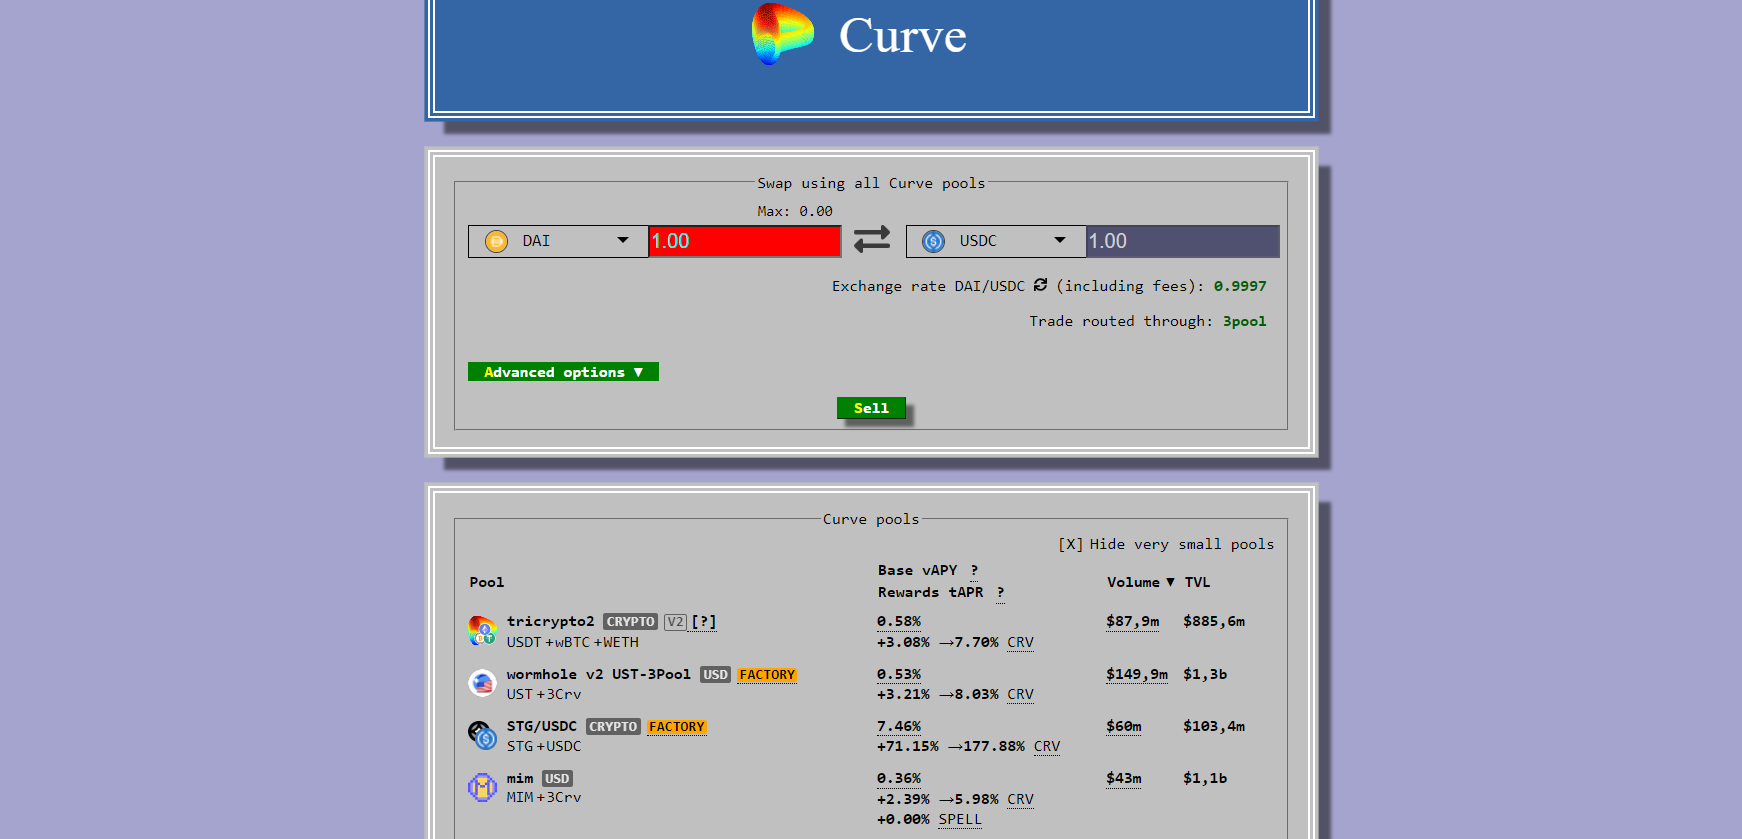Swap the DAI and USDC direction arrows
Screen dimensions: 1742x839
click(872, 239)
